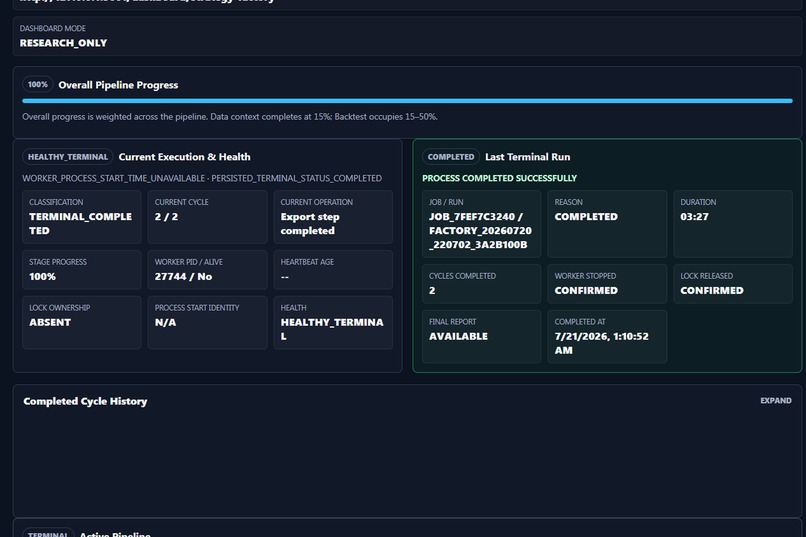Click the Last Terminal Run heading
Image resolution: width=806 pixels, height=537 pixels.
point(527,157)
